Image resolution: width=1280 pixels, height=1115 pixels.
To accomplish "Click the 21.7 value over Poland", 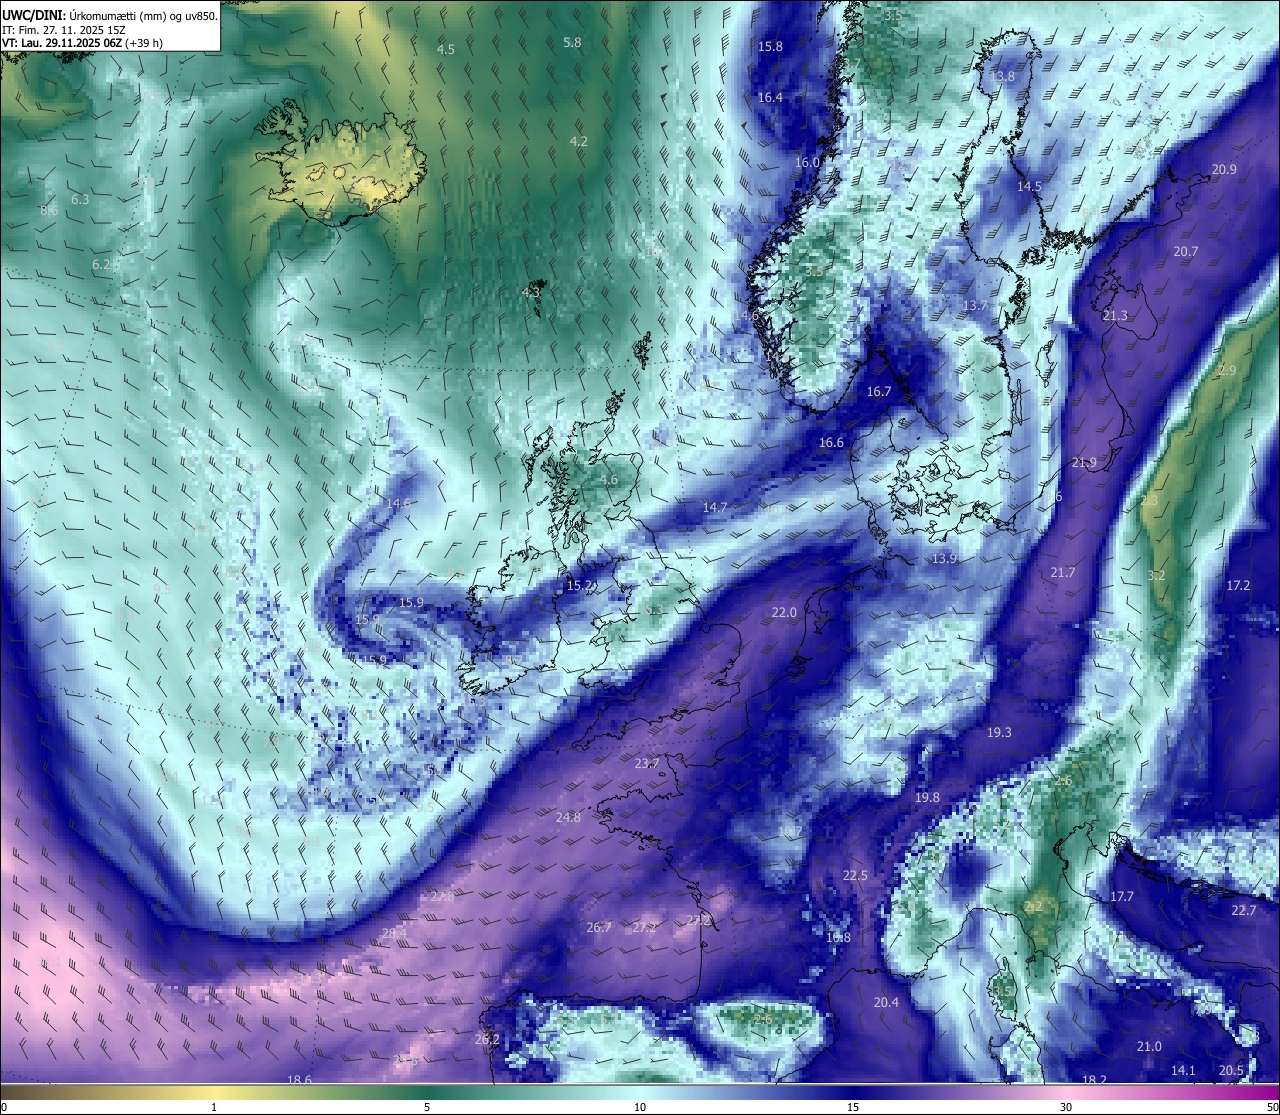I will click(x=1063, y=572).
